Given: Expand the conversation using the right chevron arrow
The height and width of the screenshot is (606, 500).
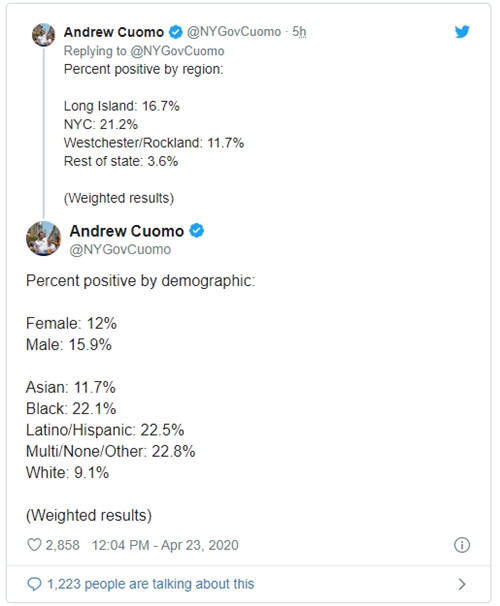Looking at the screenshot, I should pyautogui.click(x=462, y=584).
